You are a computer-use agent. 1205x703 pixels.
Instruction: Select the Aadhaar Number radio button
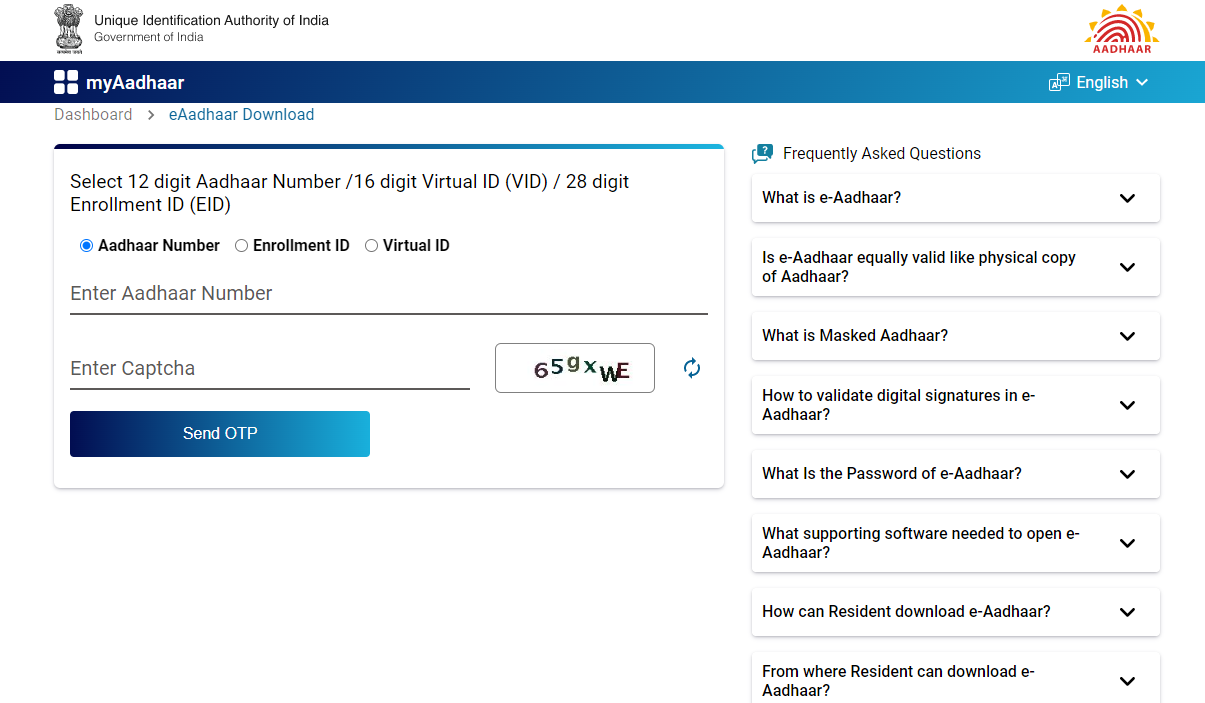86,246
